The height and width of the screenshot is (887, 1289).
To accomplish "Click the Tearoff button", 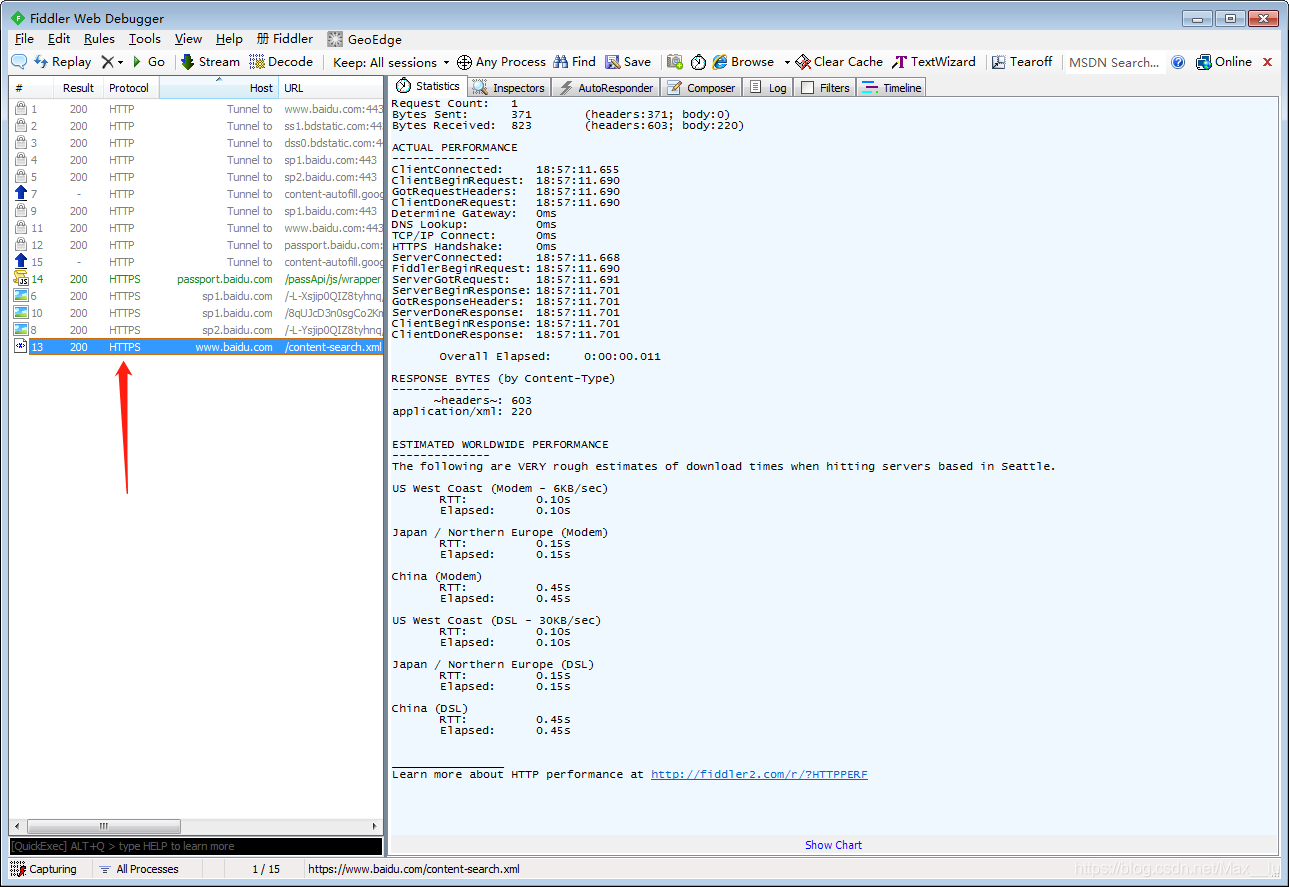I will 1022,62.
